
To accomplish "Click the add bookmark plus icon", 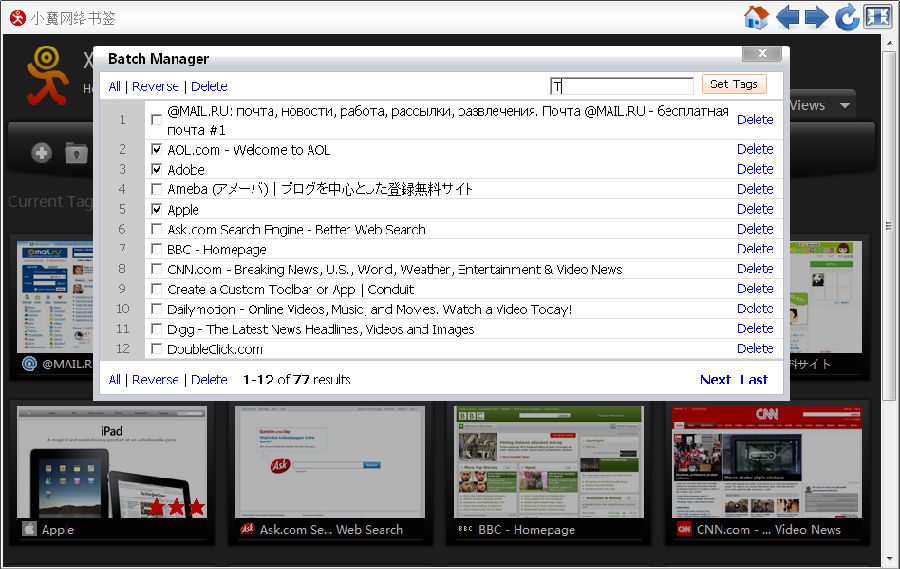I will pos(41,153).
